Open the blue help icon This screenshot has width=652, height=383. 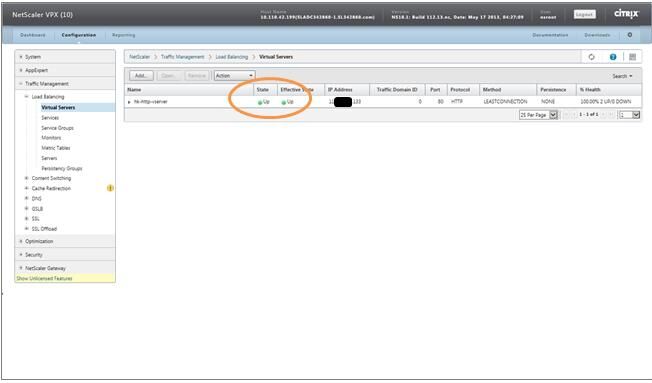click(x=613, y=57)
